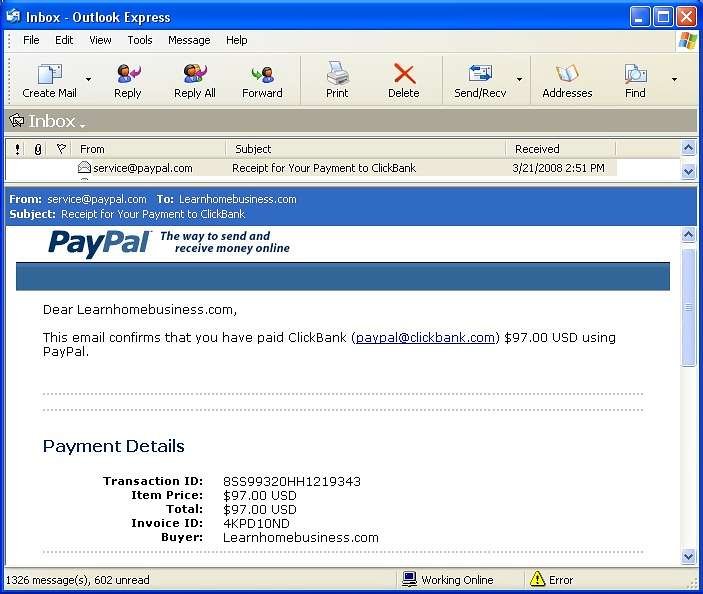Screen dimensions: 703x594
Task: Click the To recipient Learnhomebusiness.com in header
Action: (238, 199)
